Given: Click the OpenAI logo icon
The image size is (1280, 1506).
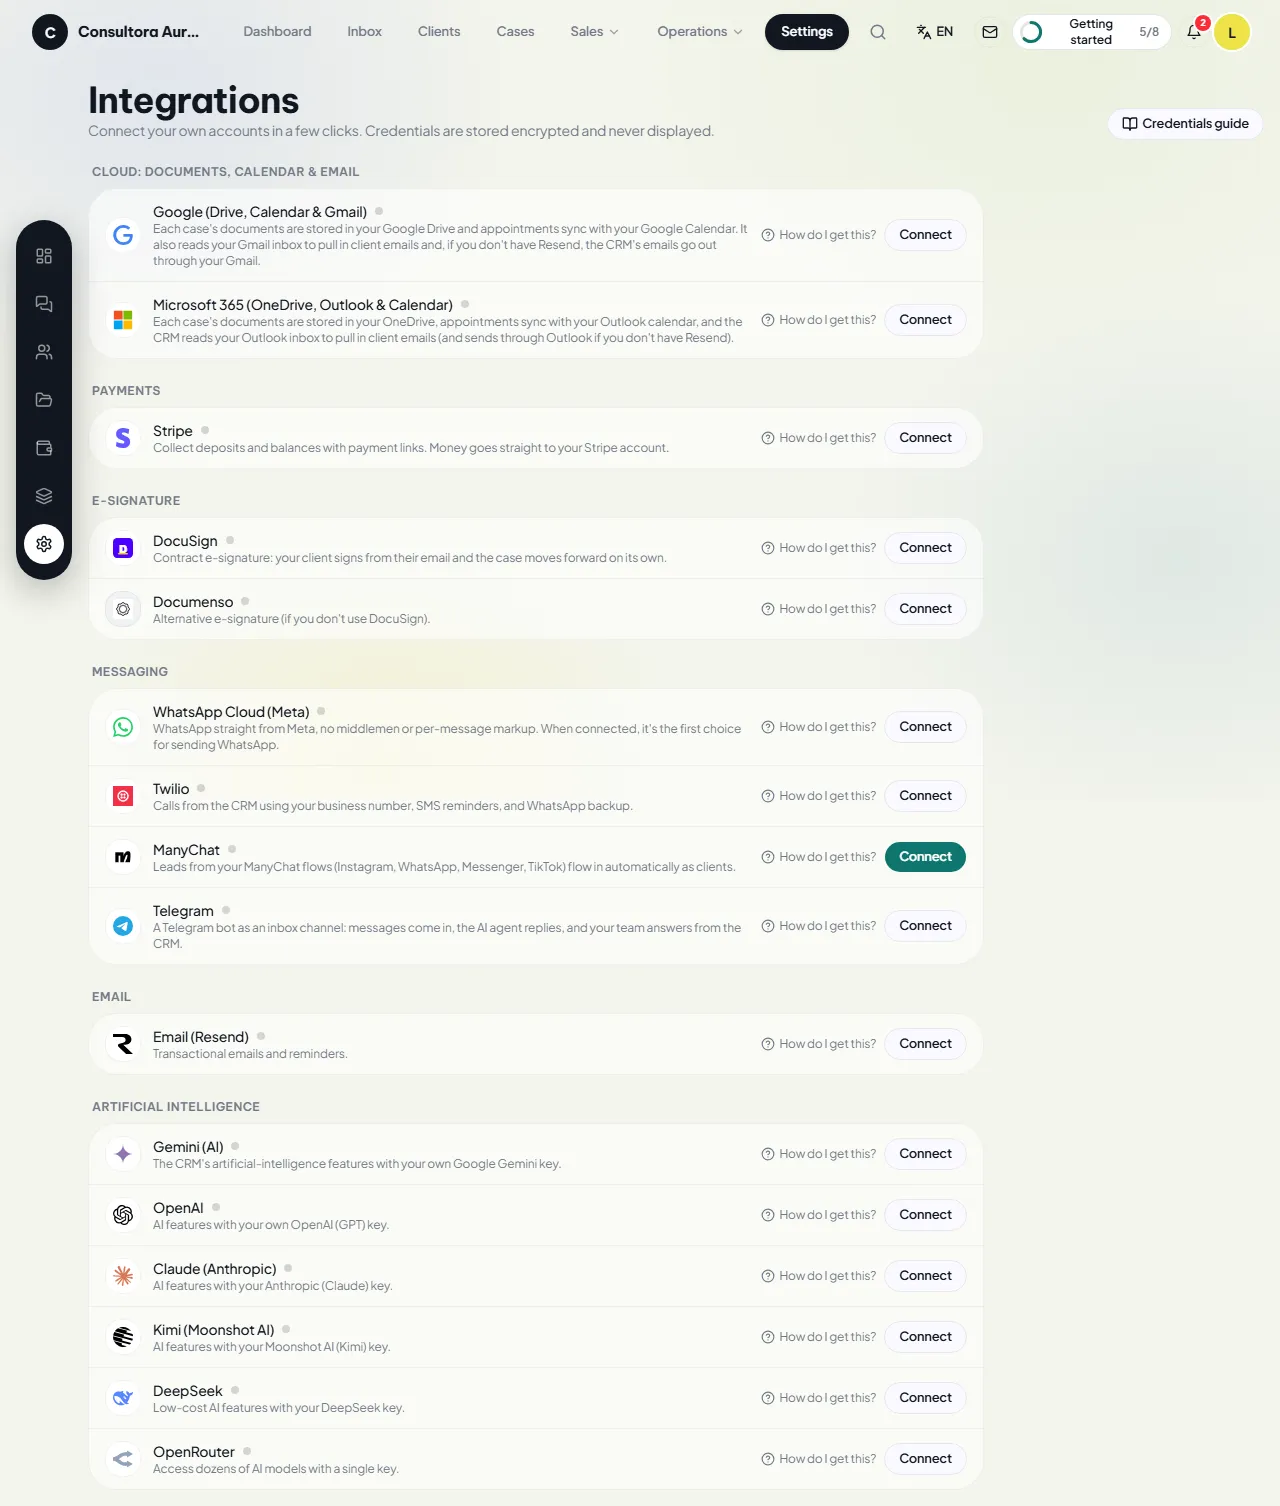Looking at the screenshot, I should 123,1215.
